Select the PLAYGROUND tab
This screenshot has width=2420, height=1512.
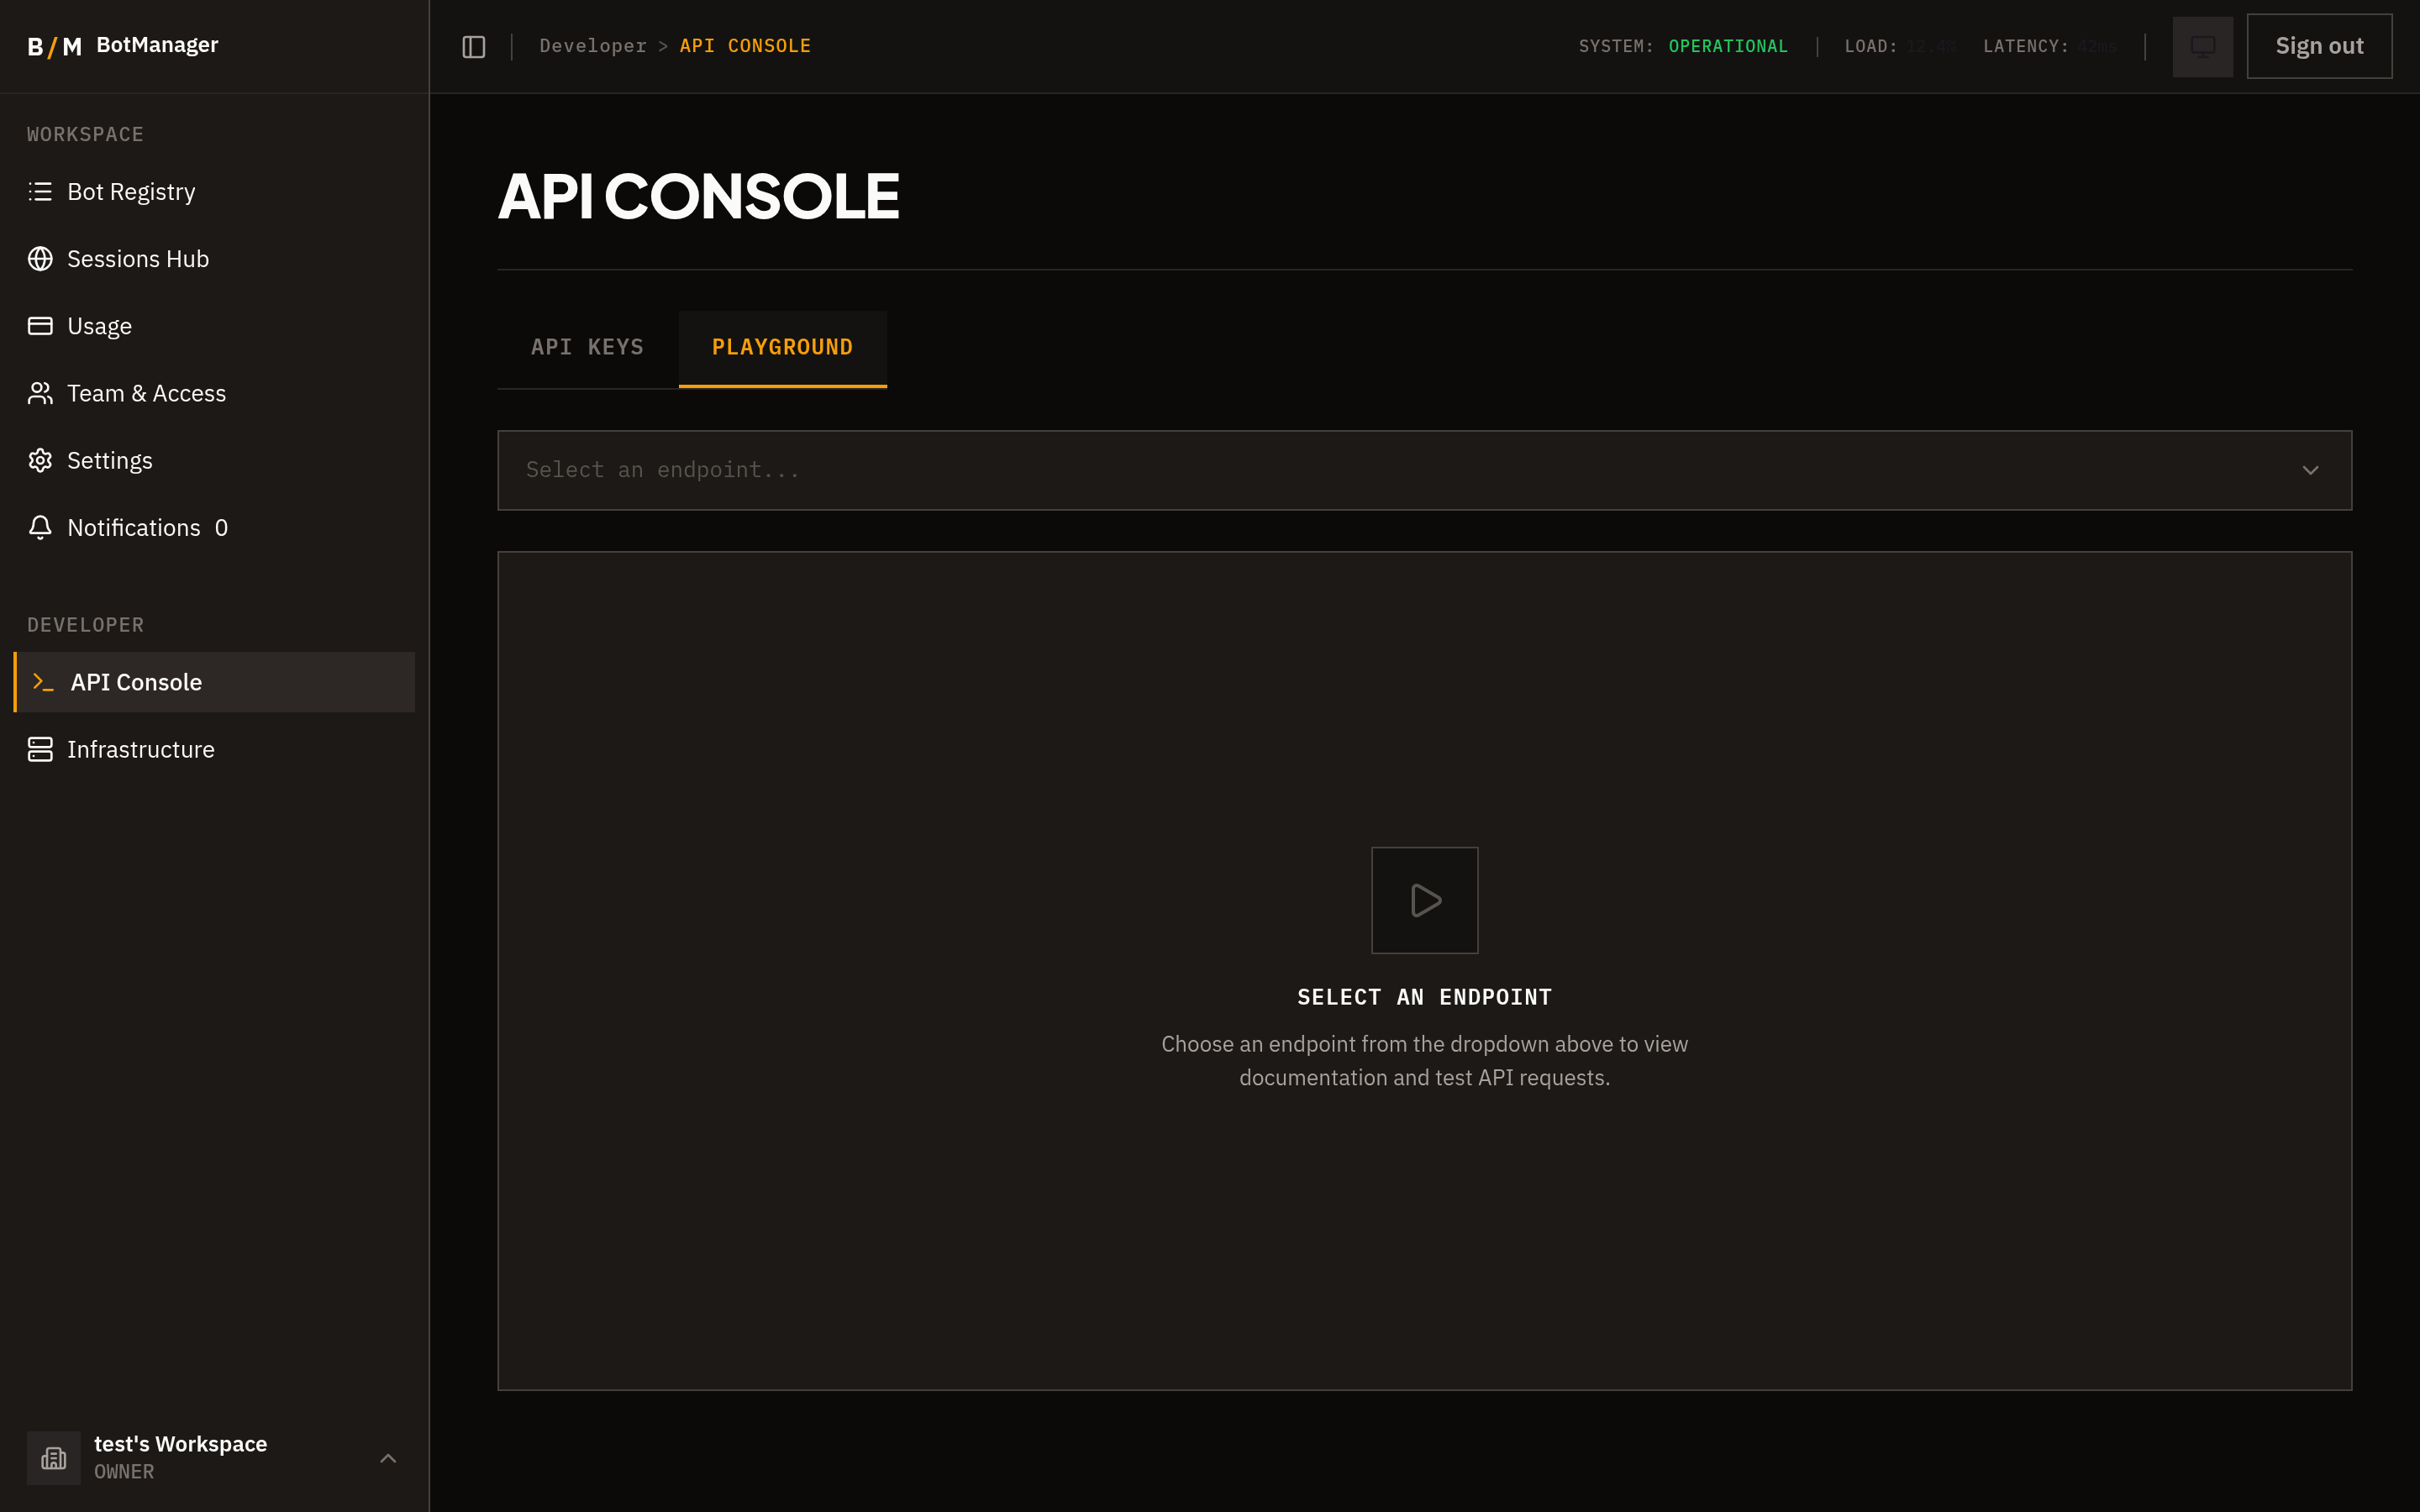pos(782,347)
